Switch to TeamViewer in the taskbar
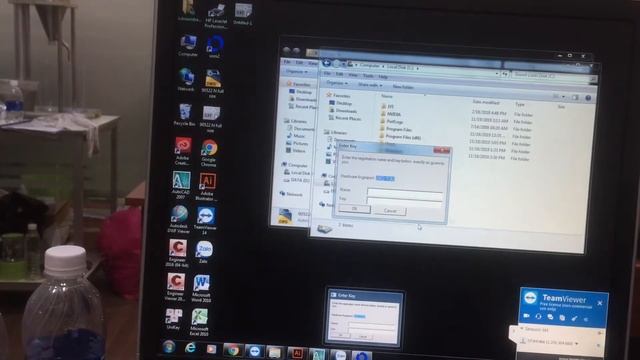The height and width of the screenshot is (360, 640). point(255,351)
